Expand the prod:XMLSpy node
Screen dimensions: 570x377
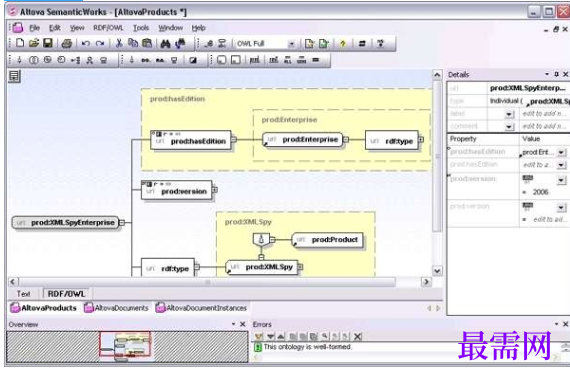300,267
